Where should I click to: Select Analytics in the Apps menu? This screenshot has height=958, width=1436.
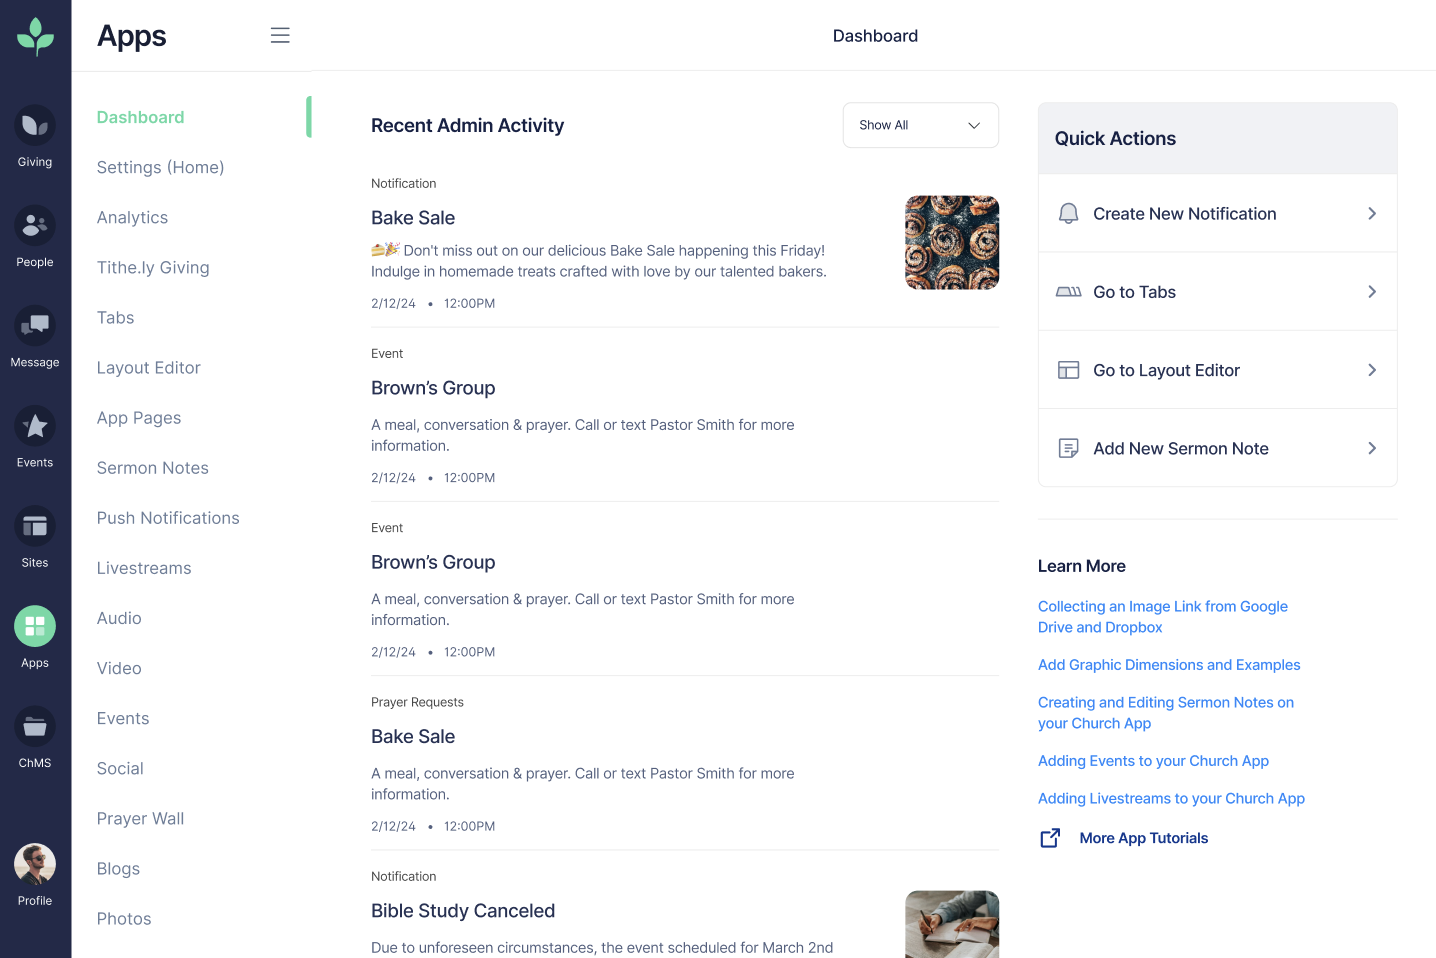pyautogui.click(x=132, y=218)
